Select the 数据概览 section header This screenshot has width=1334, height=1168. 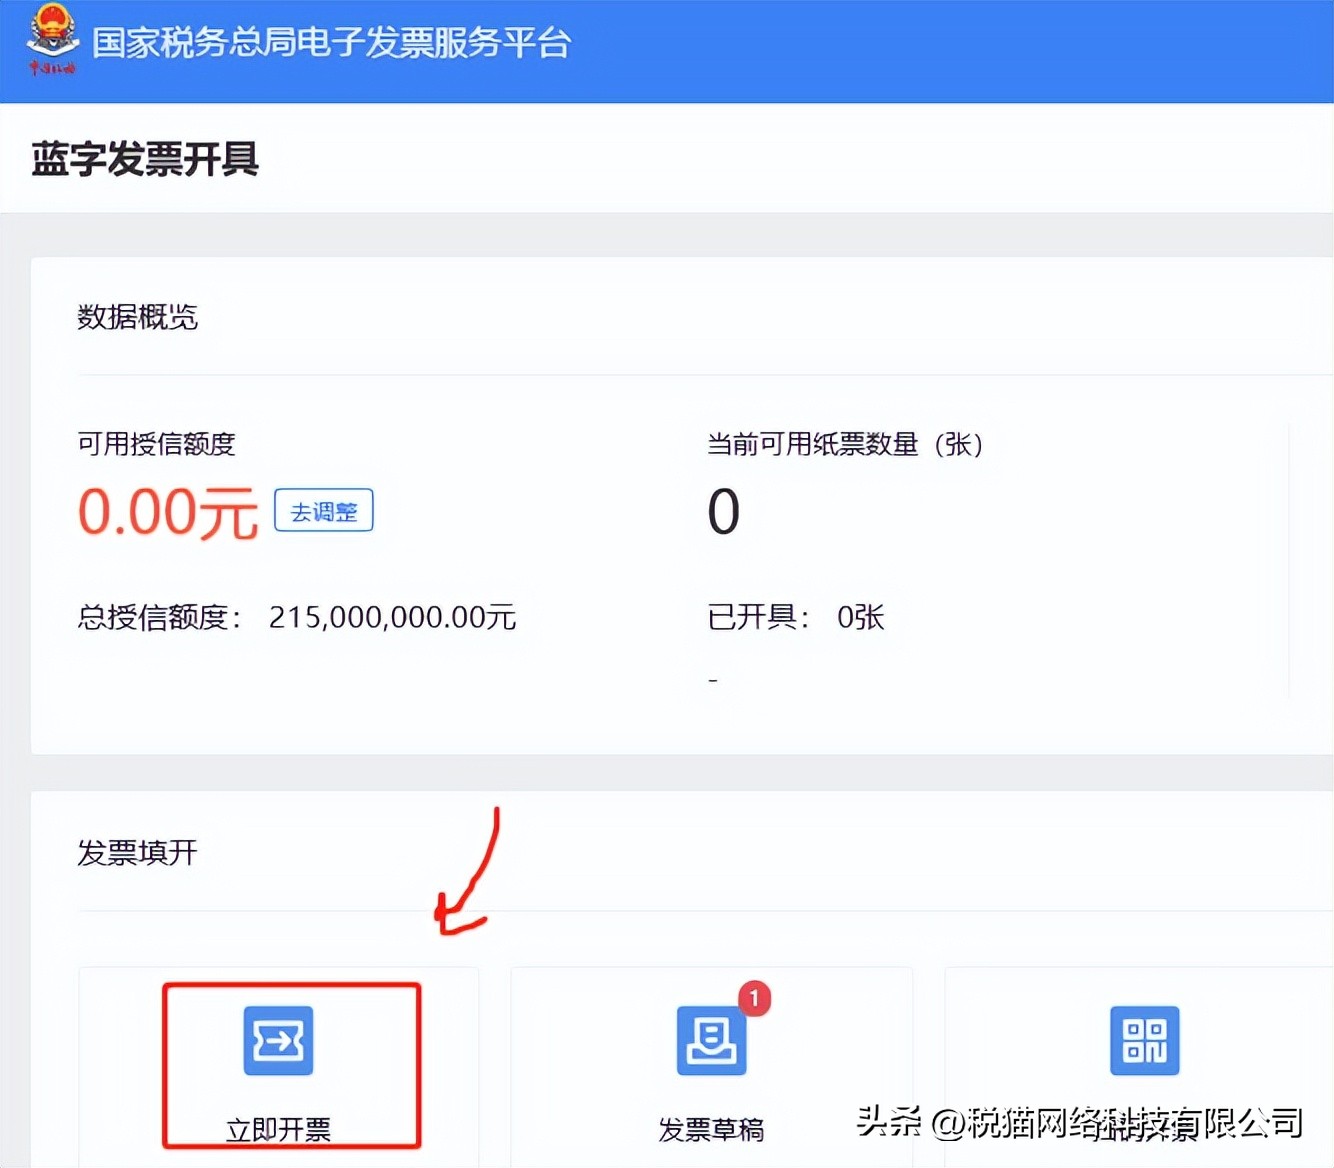click(x=138, y=318)
